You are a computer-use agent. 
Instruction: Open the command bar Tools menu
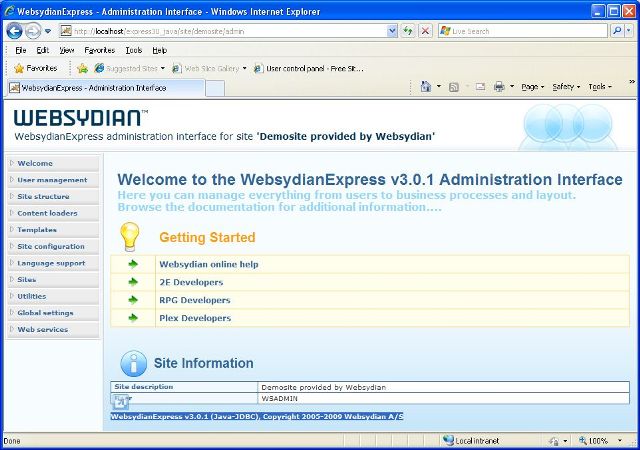pos(600,87)
